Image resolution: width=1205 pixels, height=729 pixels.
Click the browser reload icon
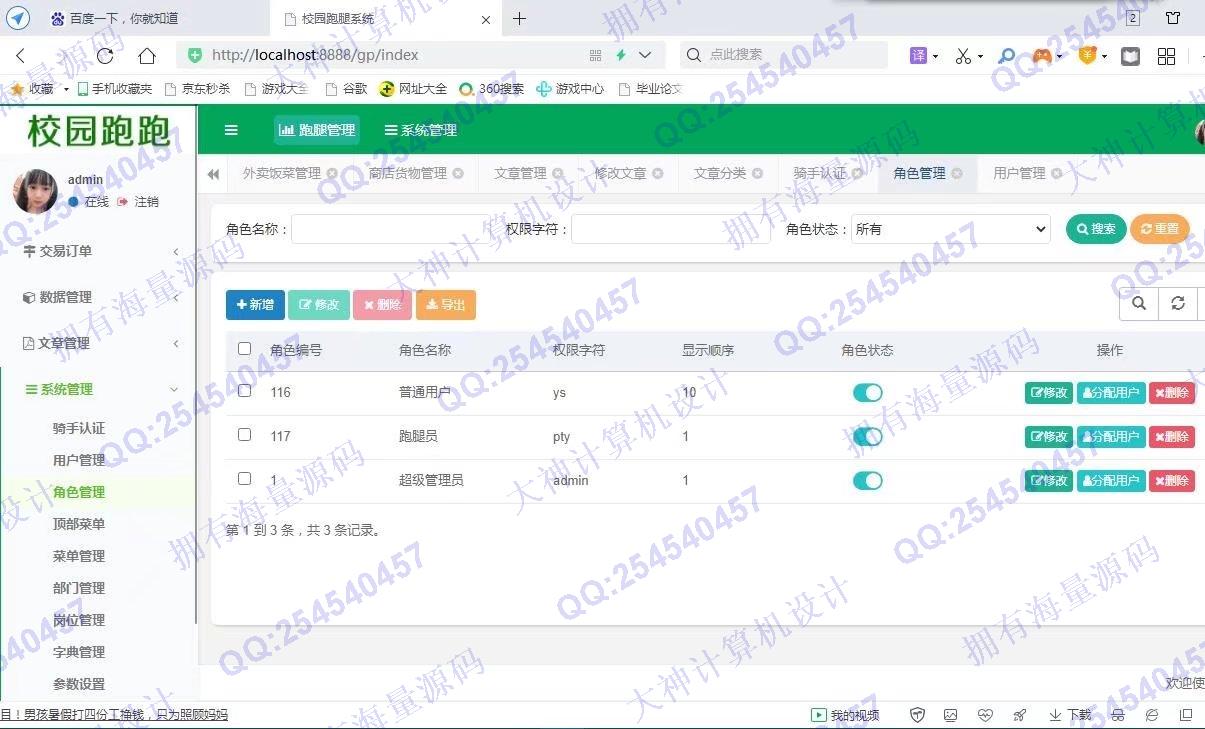(105, 56)
